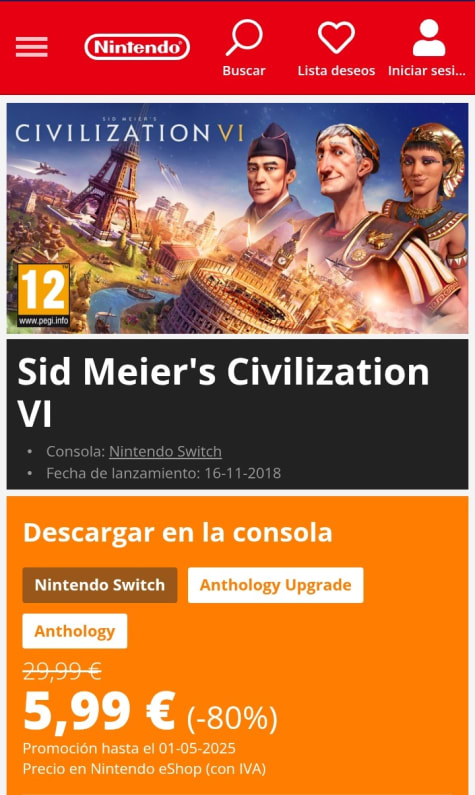
Task: Click the Sid Meier's Civilization VI title
Action: [223, 393]
